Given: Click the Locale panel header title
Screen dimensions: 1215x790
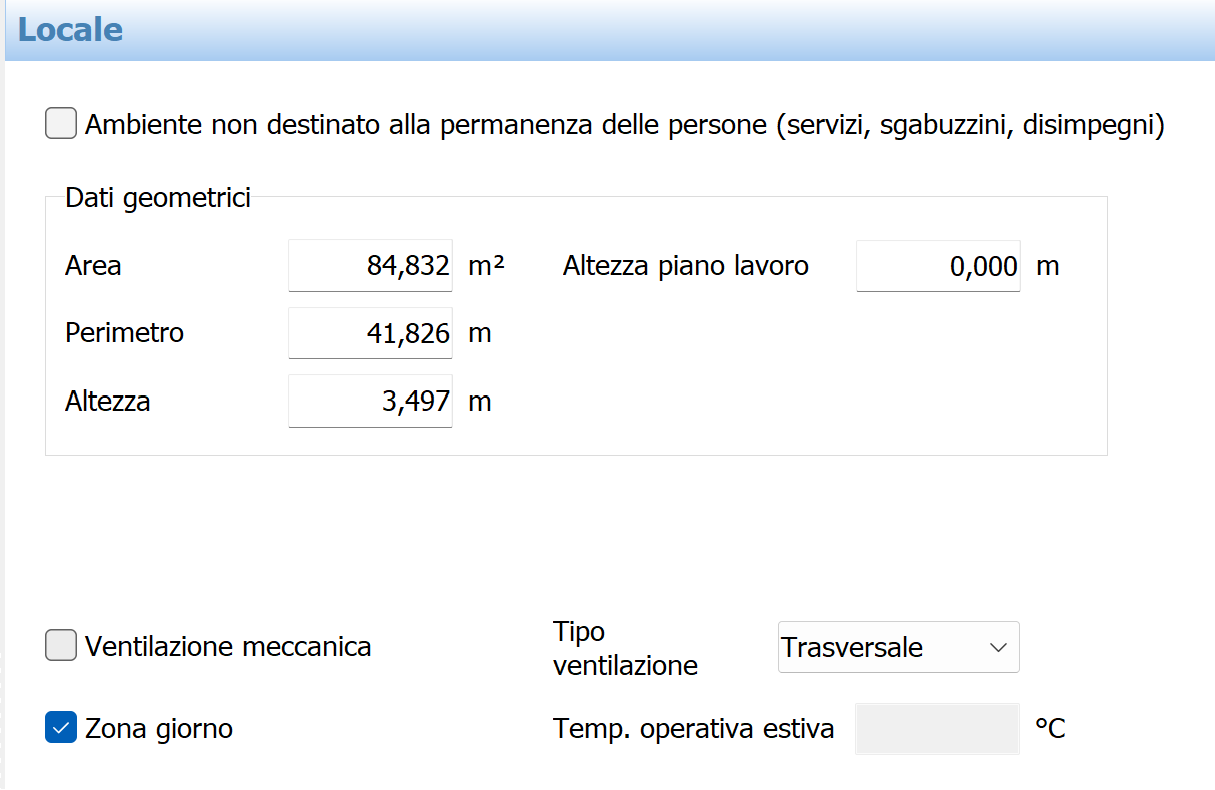Looking at the screenshot, I should pos(70,30).
